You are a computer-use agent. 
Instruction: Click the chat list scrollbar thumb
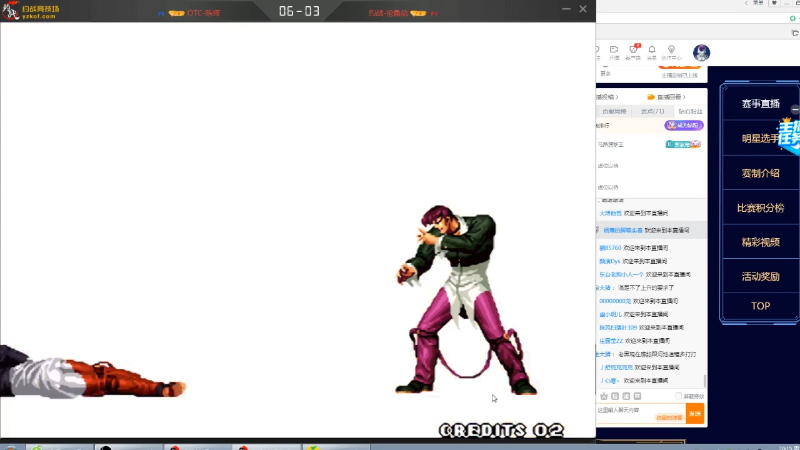[x=705, y=381]
